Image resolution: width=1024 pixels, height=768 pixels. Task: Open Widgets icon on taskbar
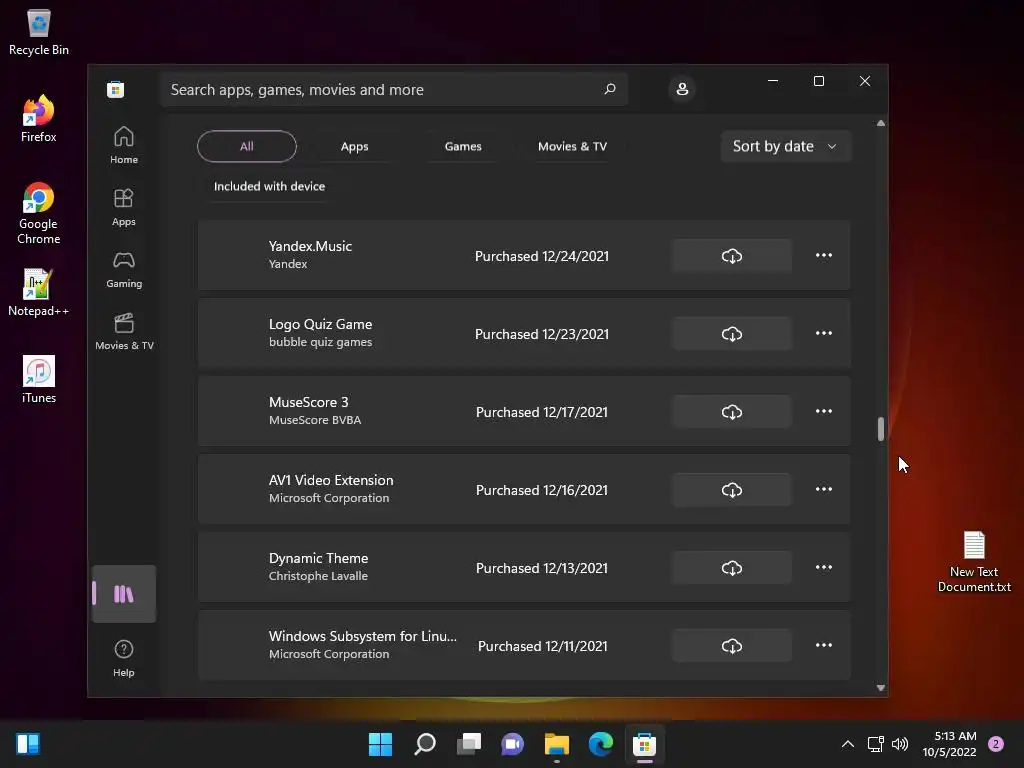click(x=28, y=744)
